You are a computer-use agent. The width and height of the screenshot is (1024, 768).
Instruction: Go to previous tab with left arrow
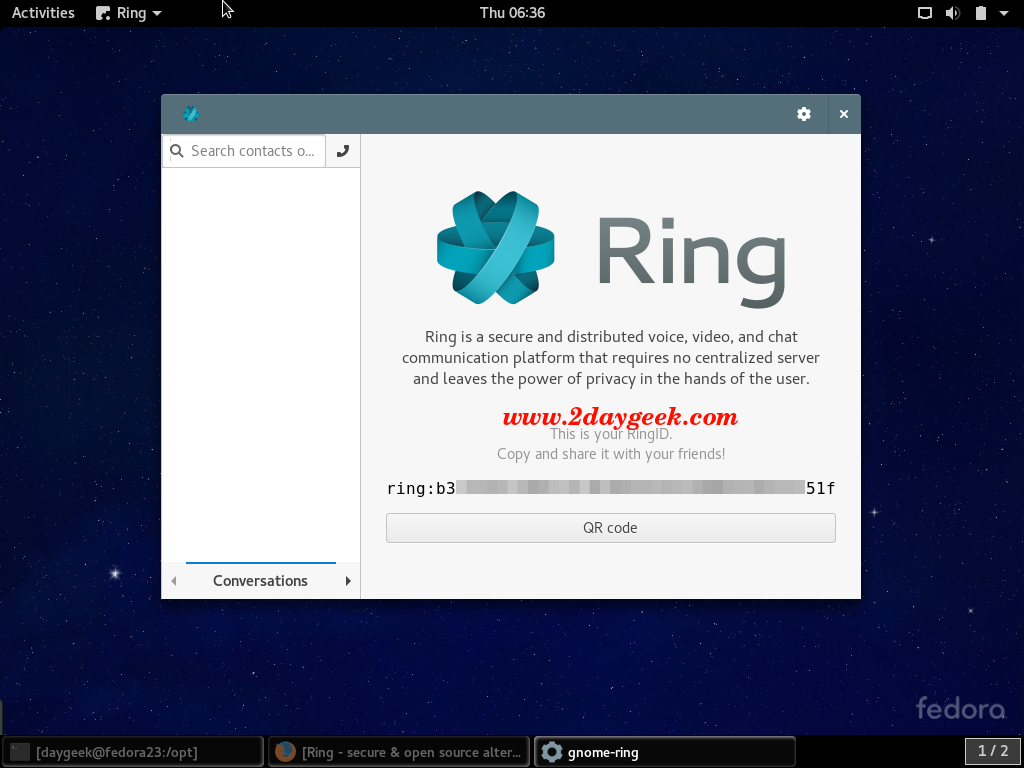tap(174, 581)
